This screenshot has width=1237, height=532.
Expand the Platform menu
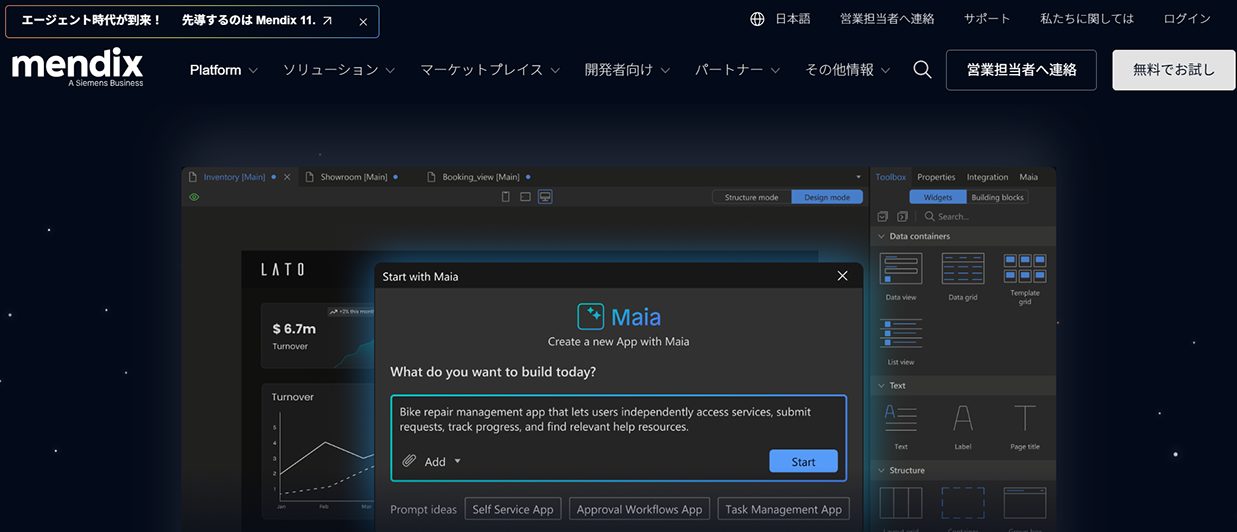click(224, 70)
